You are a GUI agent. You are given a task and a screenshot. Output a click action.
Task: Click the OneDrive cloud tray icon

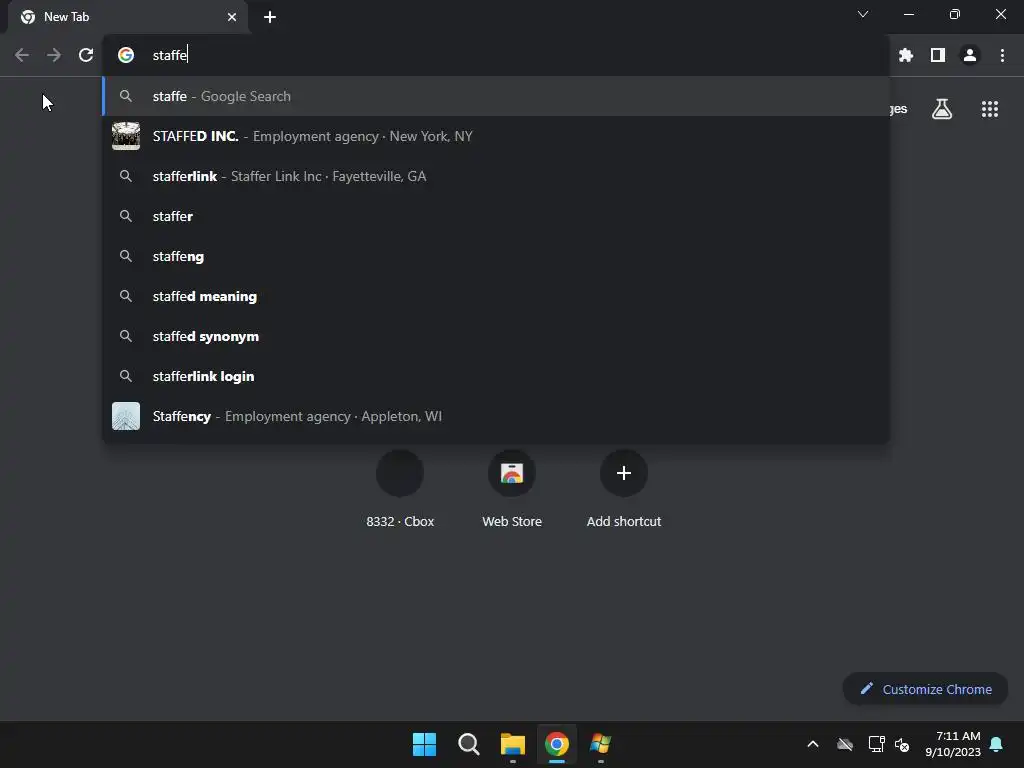[x=845, y=744]
